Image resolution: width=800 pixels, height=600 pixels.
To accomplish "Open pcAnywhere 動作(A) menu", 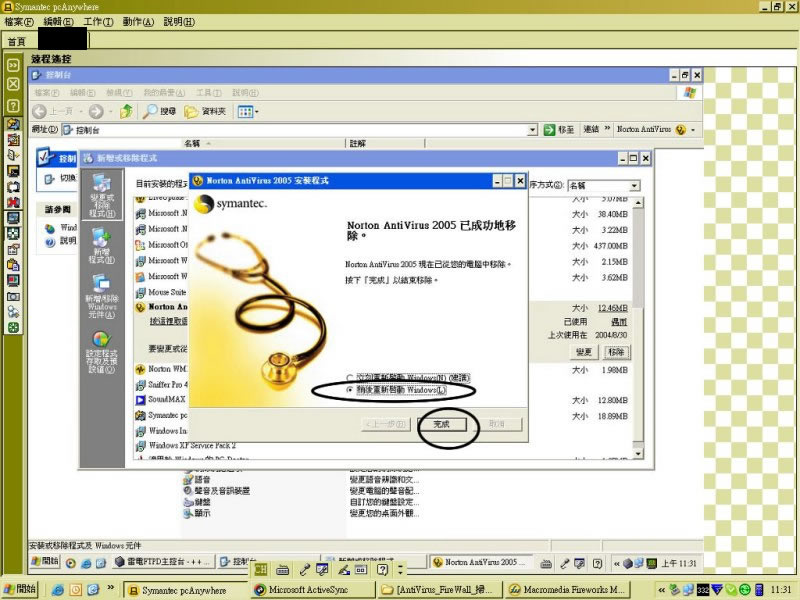I will (x=138, y=22).
